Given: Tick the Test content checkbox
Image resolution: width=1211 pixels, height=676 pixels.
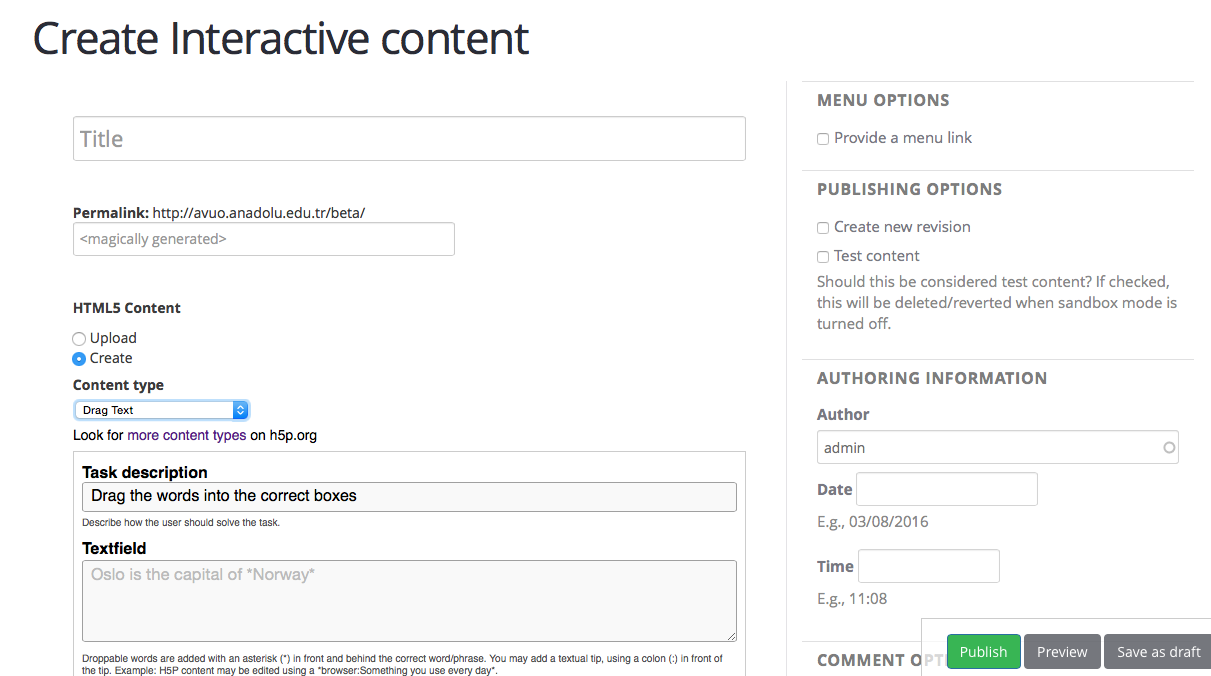Looking at the screenshot, I should tap(823, 257).
